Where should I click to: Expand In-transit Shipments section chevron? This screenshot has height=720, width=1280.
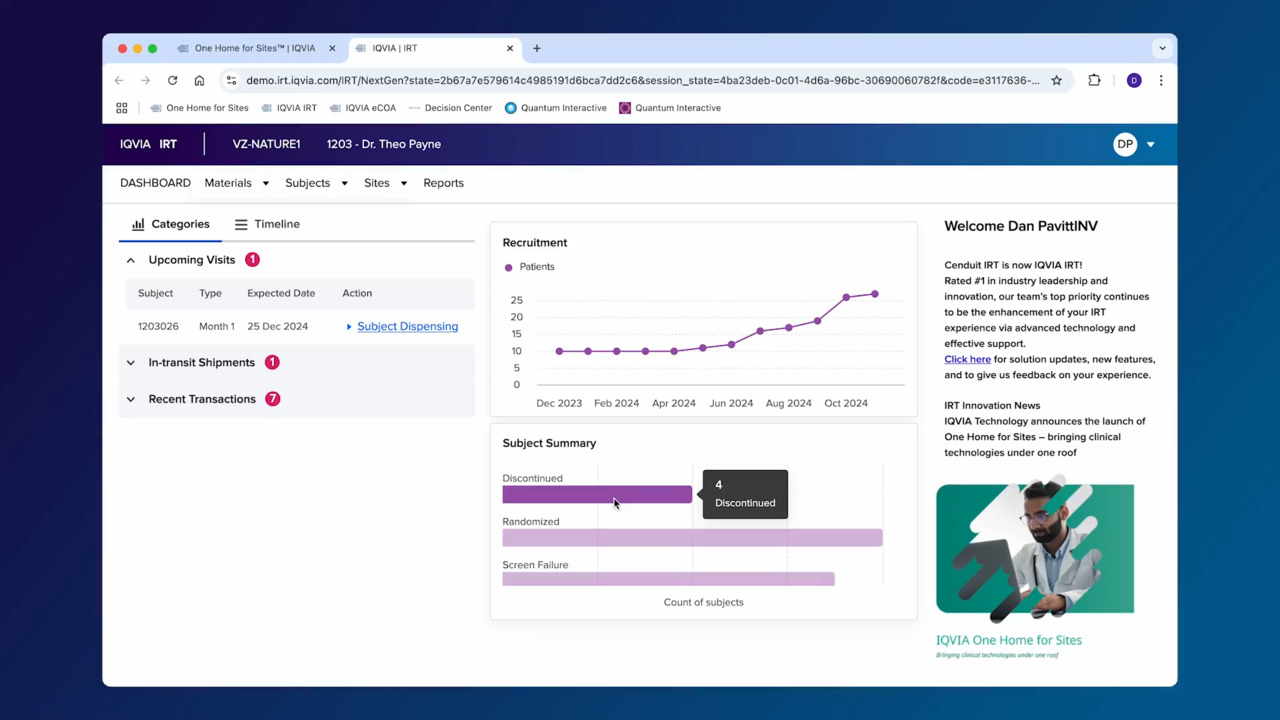tap(130, 363)
